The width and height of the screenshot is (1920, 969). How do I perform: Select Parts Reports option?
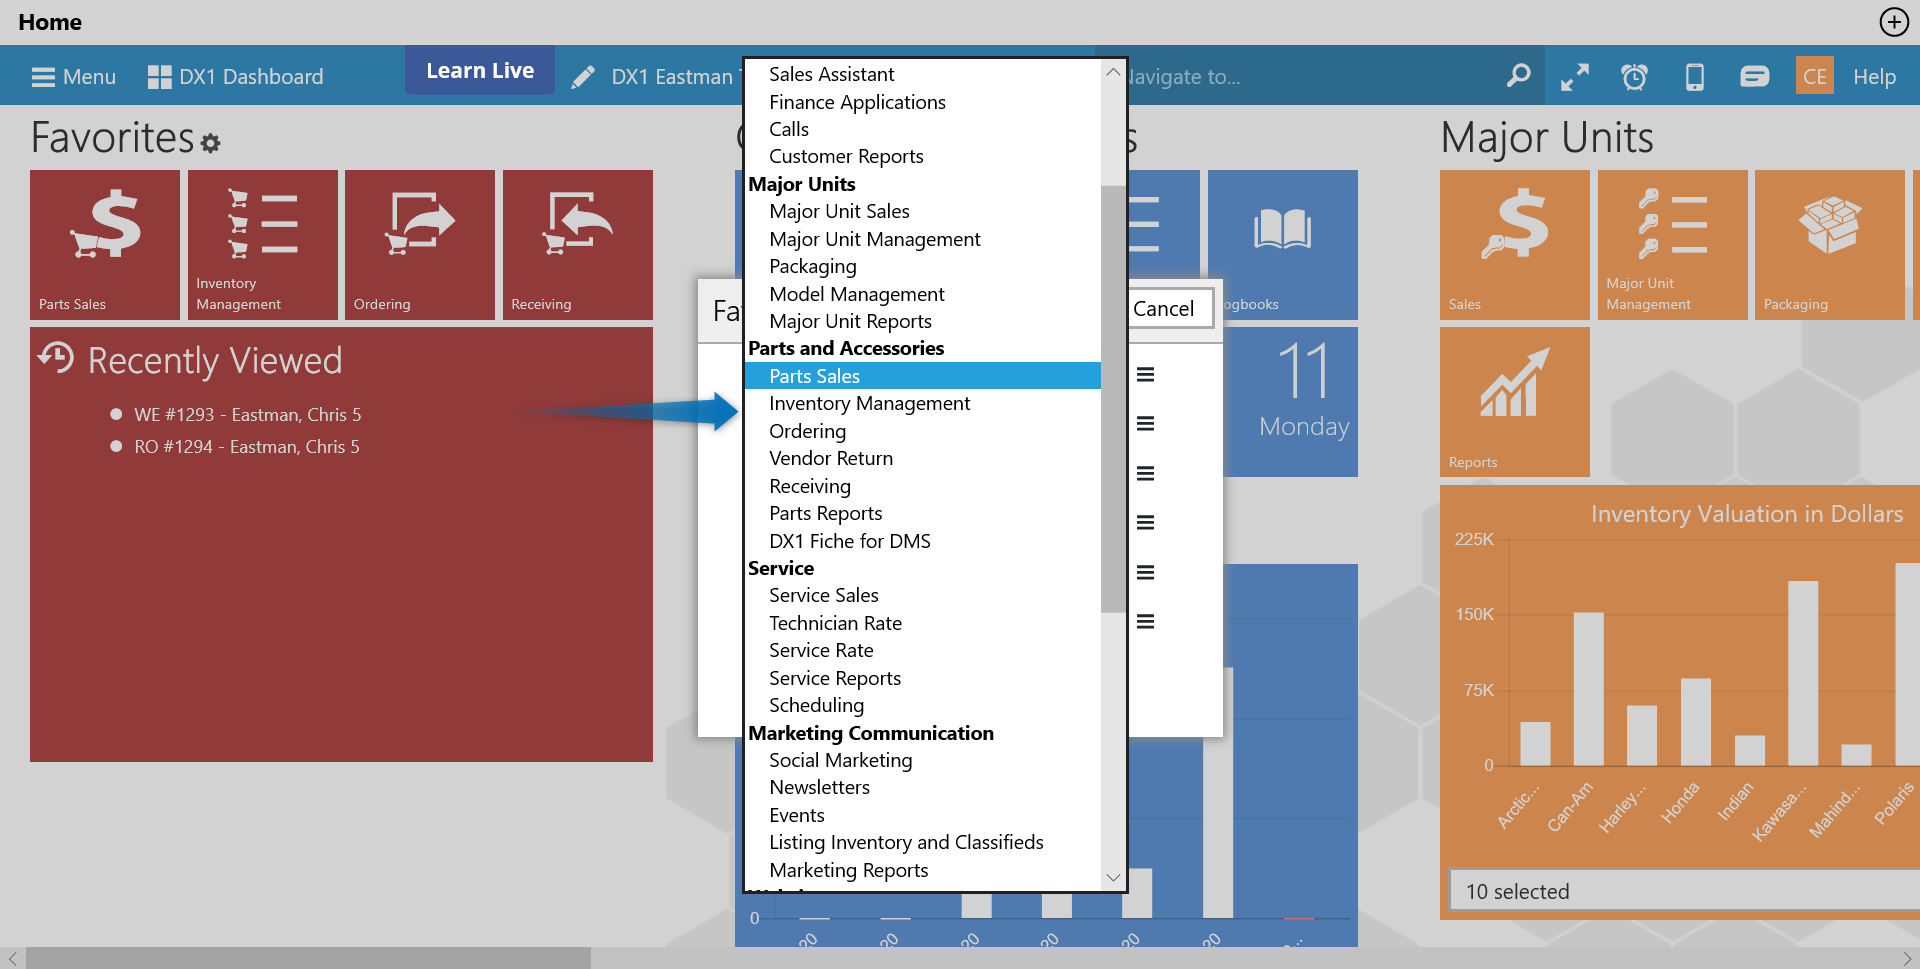tap(923, 513)
